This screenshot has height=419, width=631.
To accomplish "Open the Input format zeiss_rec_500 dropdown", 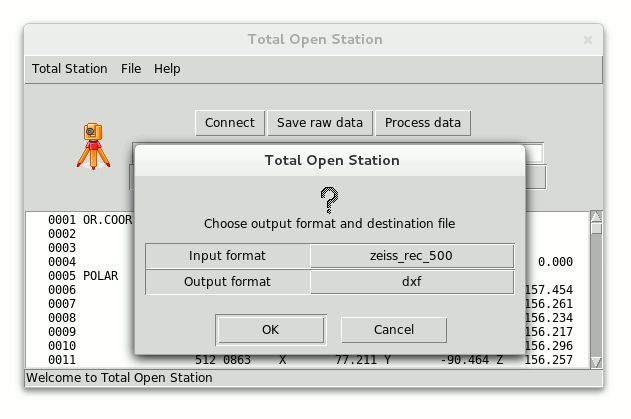I will 412,256.
